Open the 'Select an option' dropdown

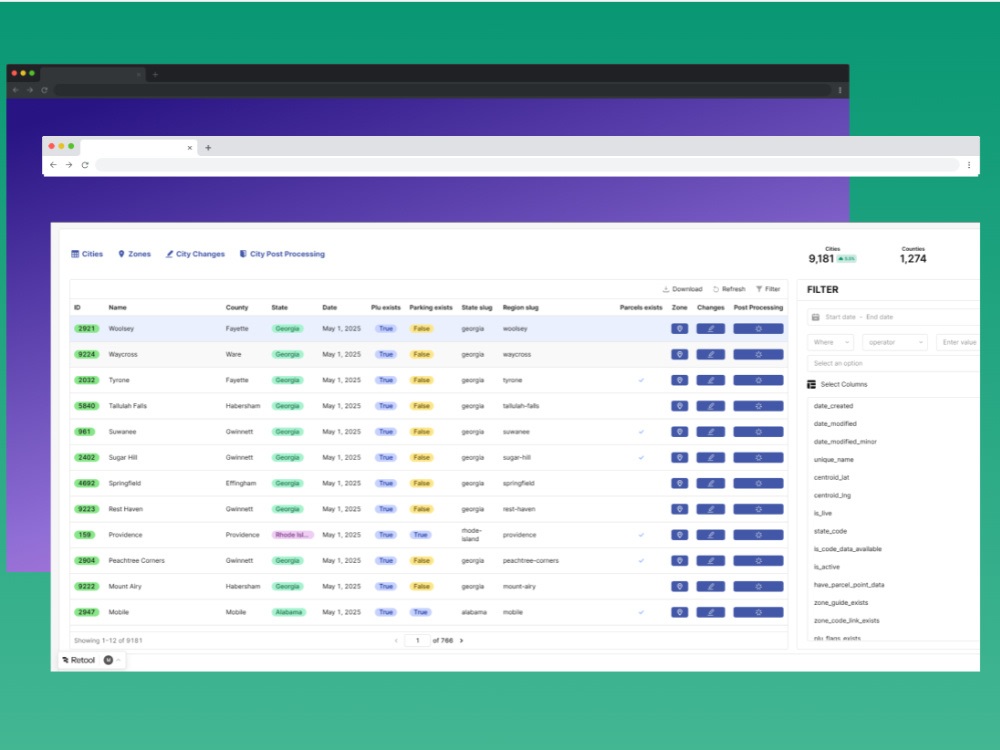point(893,364)
